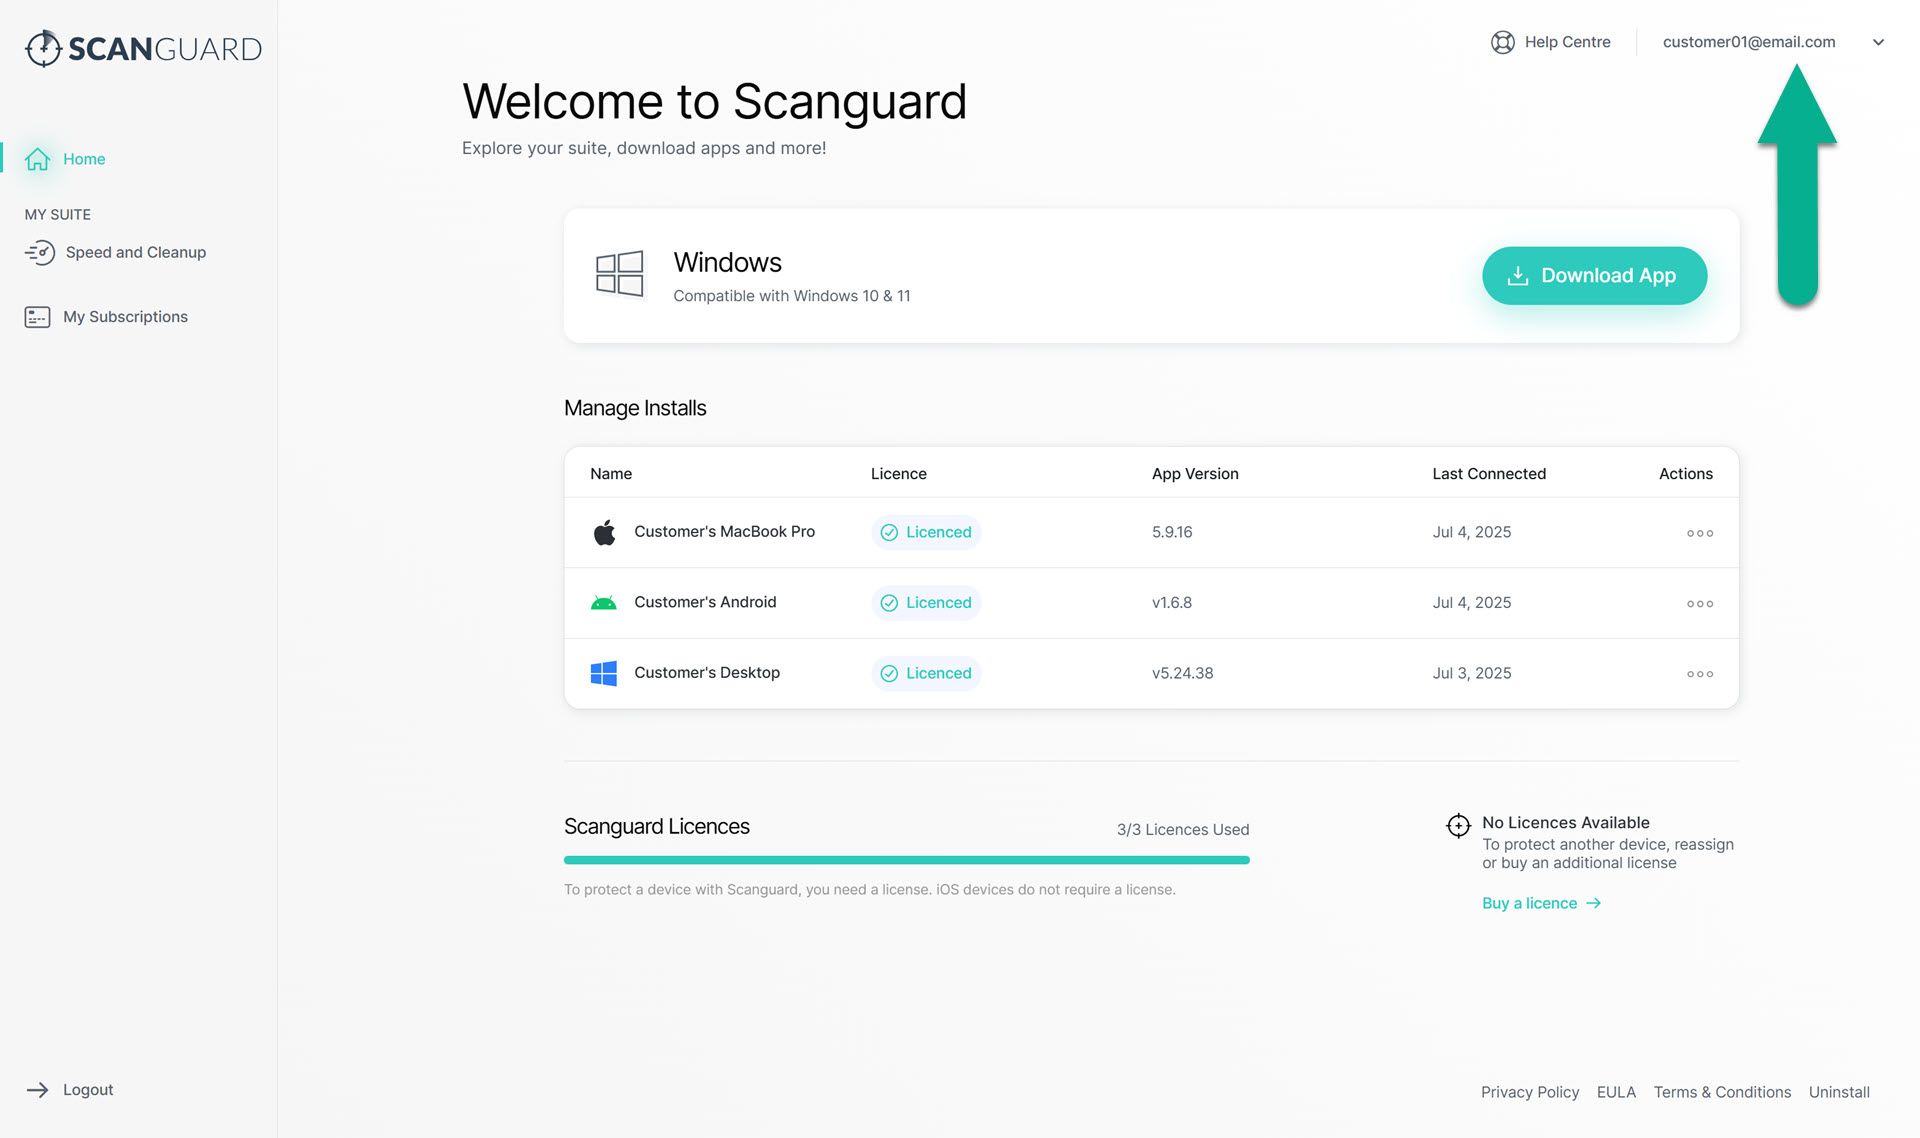Click the My Subscriptions card icon
The image size is (1920, 1138).
point(37,317)
